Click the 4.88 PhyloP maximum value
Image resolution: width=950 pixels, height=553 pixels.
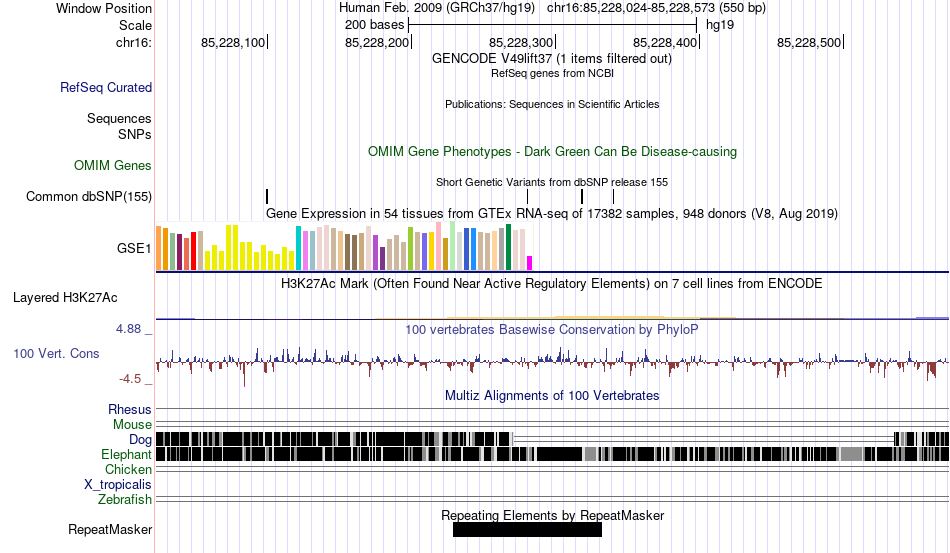pos(128,329)
